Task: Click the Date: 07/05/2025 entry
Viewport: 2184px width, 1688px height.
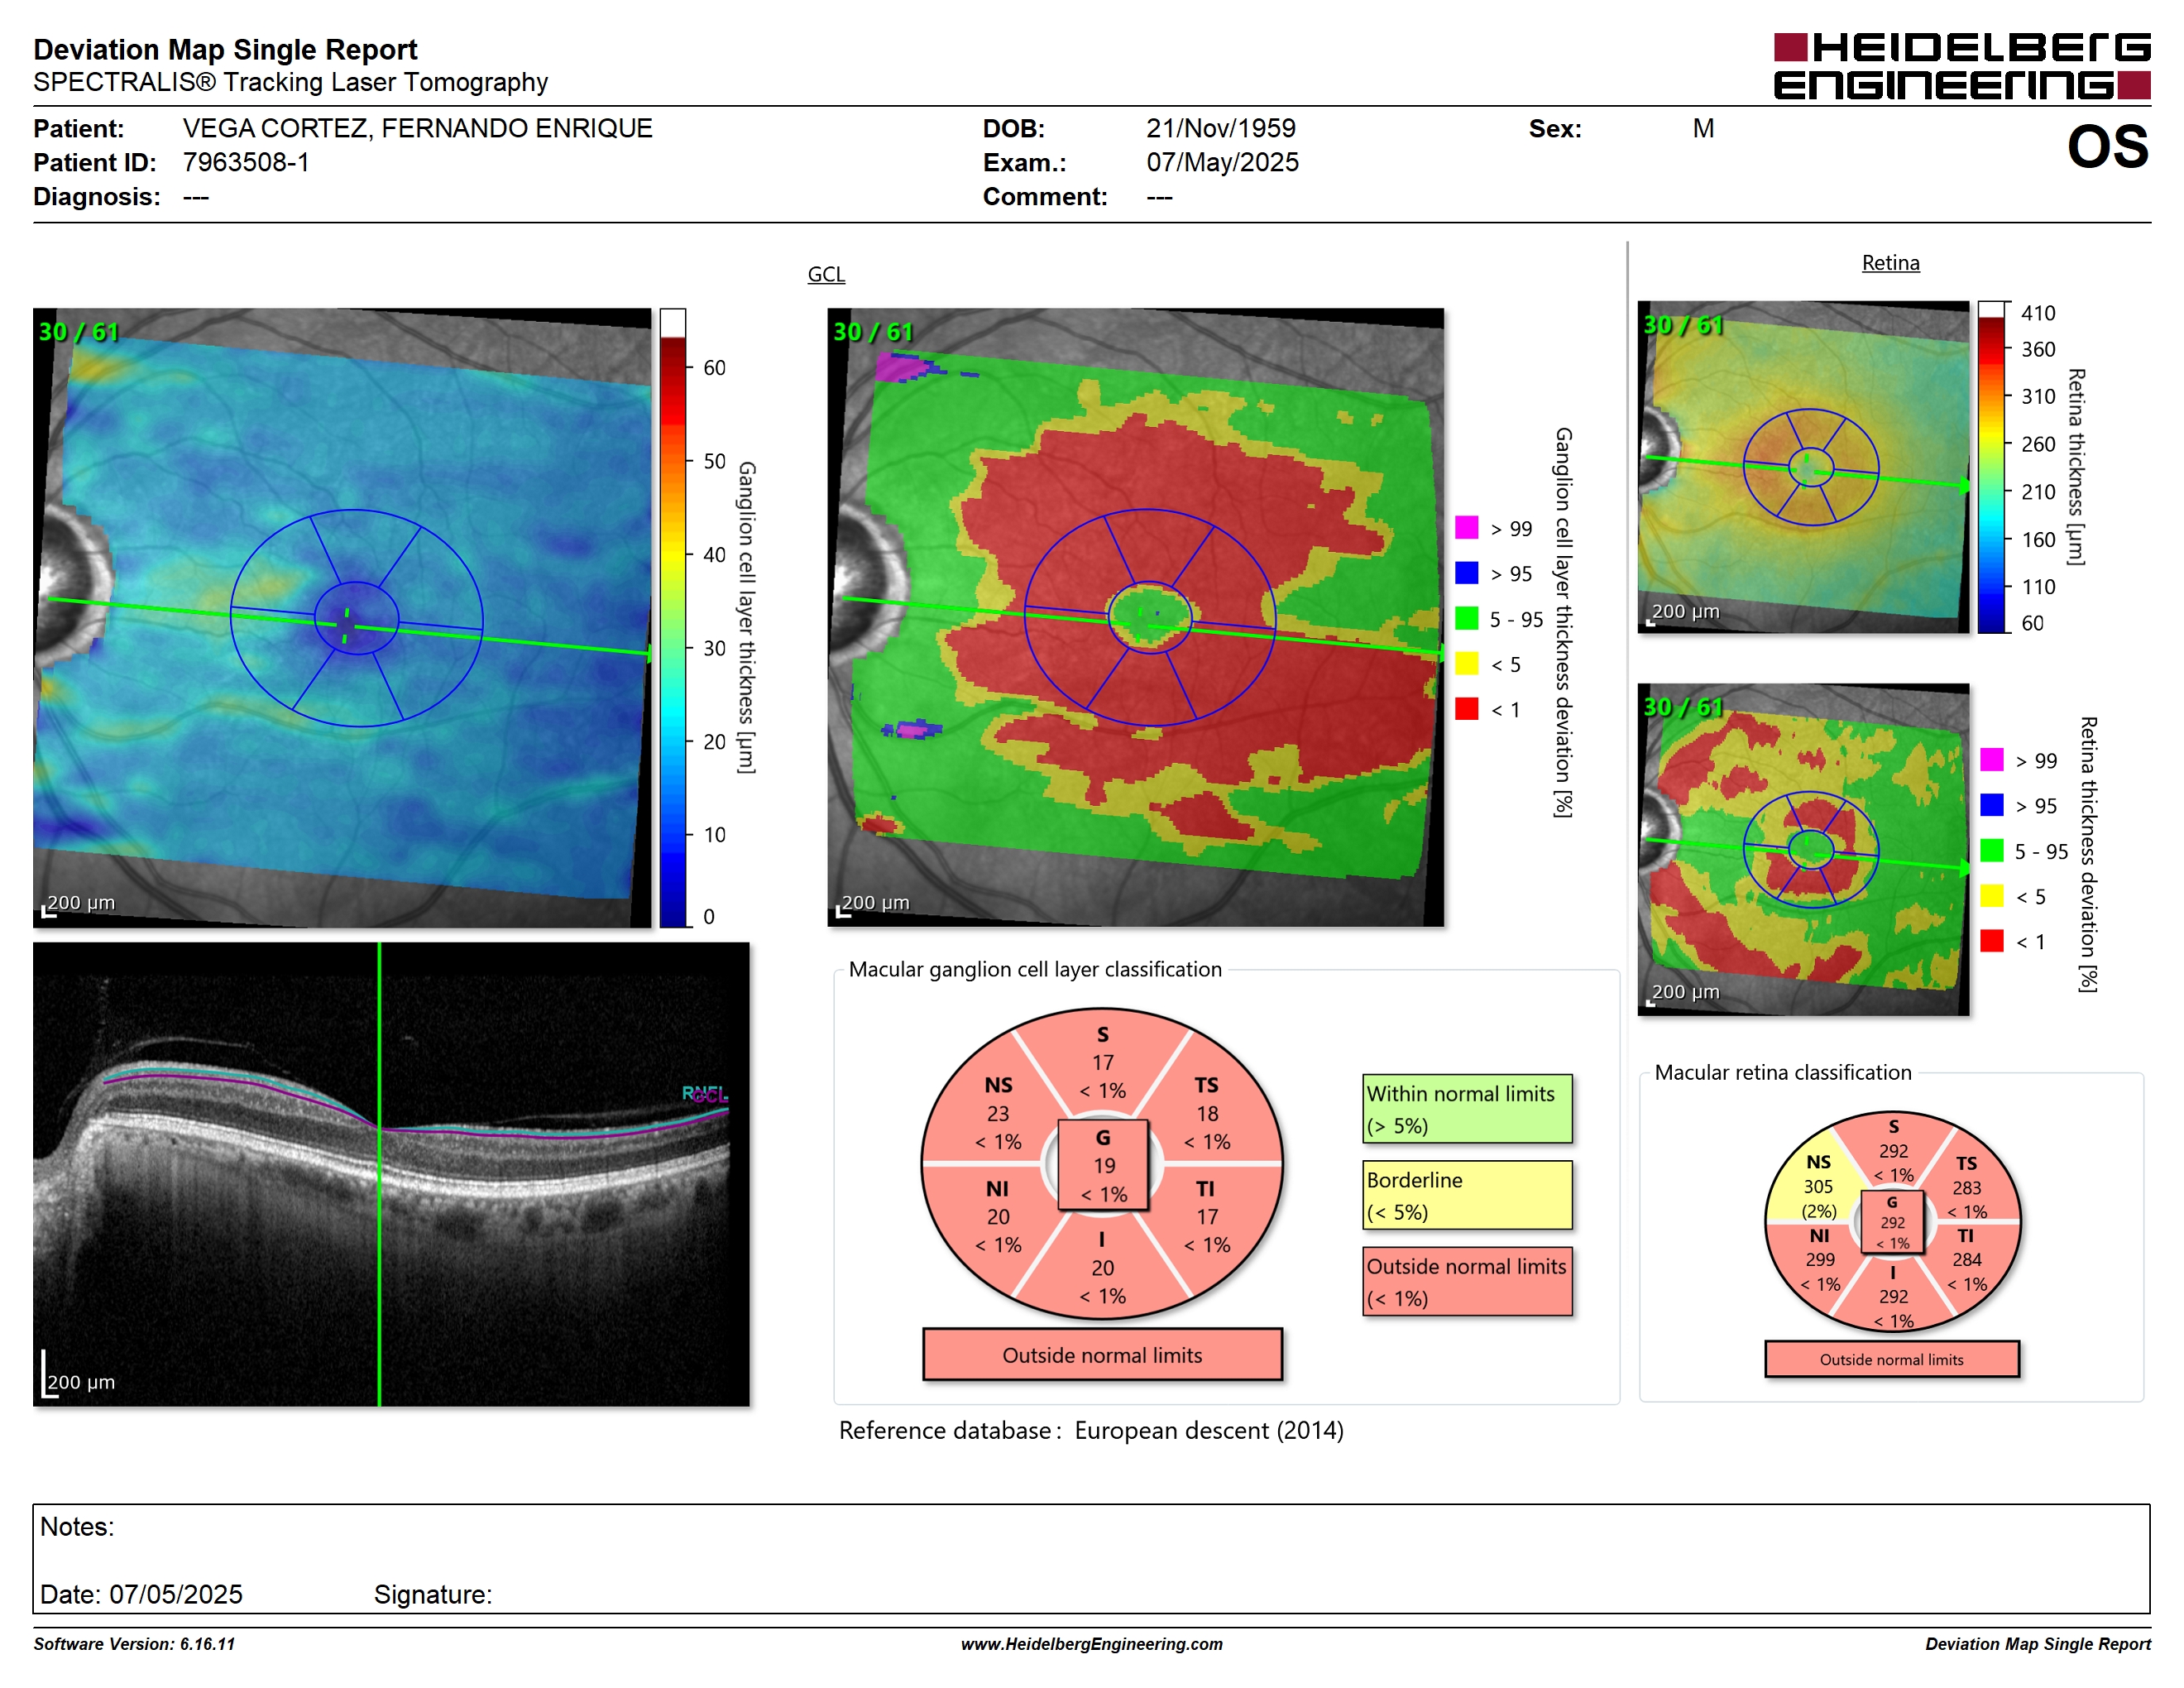Action: click(141, 1594)
